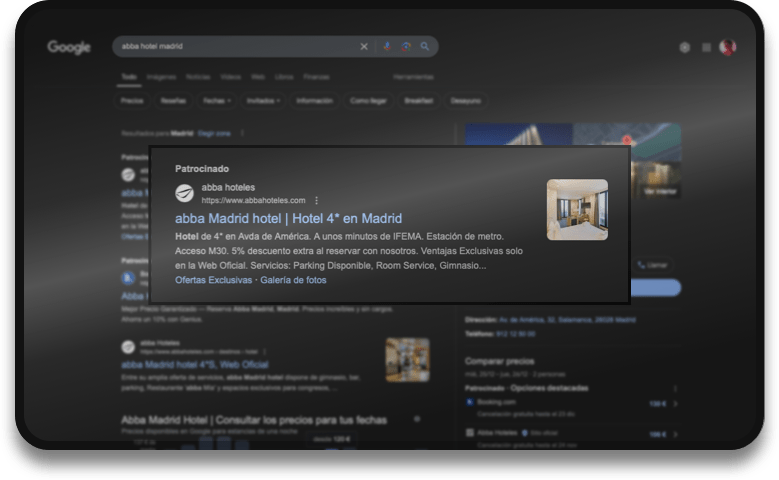The image size is (779, 480).
Task: Click the abba hoteles favicon in the sponsored ad
Action: 184,193
